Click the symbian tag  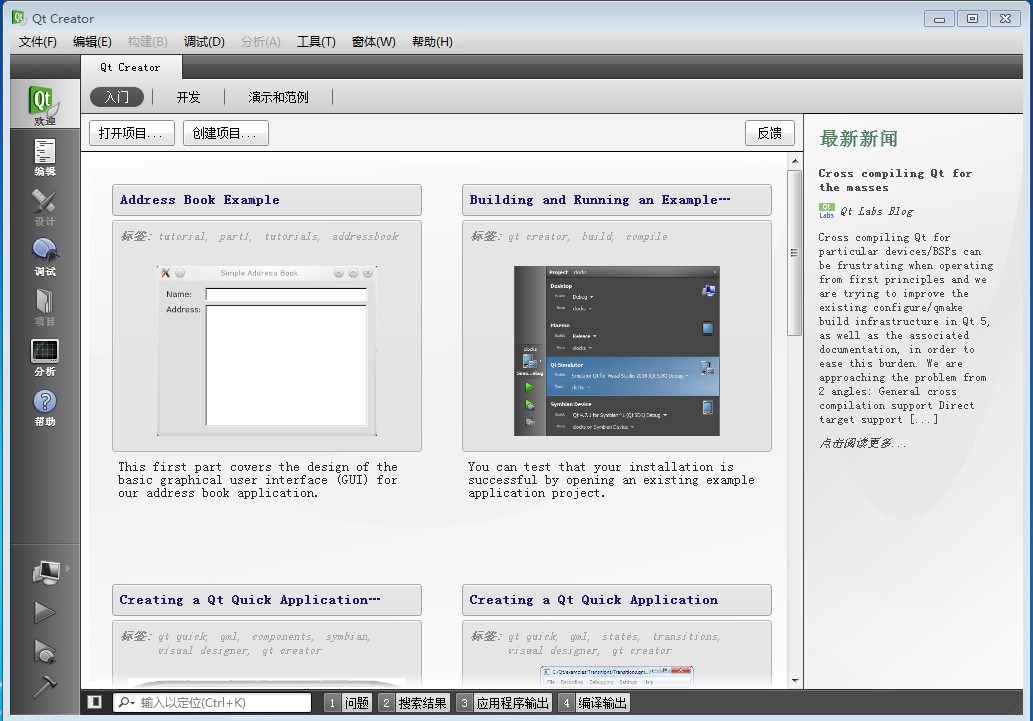tap(347, 636)
